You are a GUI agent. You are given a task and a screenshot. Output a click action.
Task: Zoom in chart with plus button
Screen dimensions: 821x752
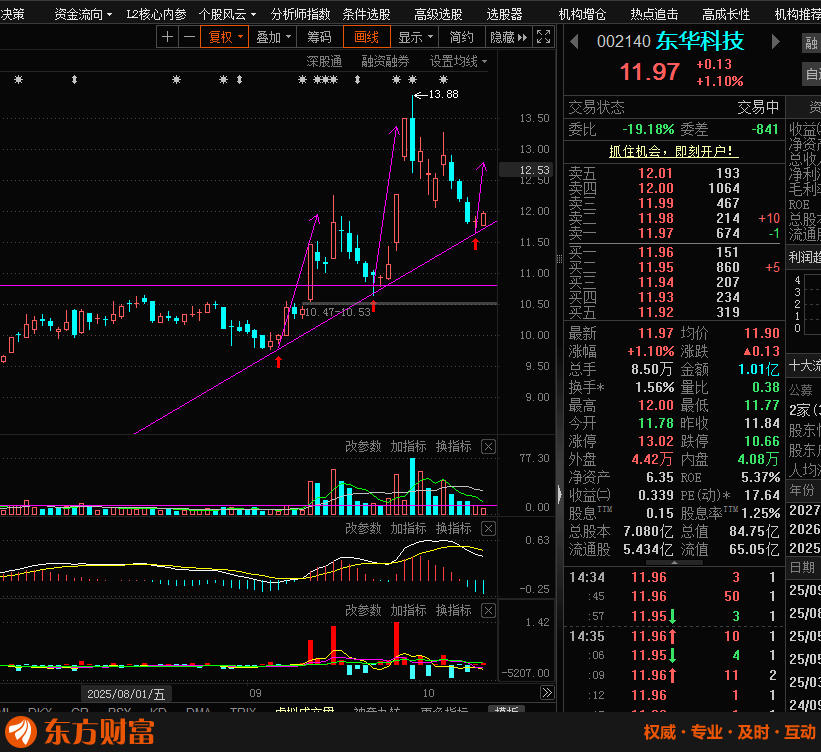click(x=167, y=37)
